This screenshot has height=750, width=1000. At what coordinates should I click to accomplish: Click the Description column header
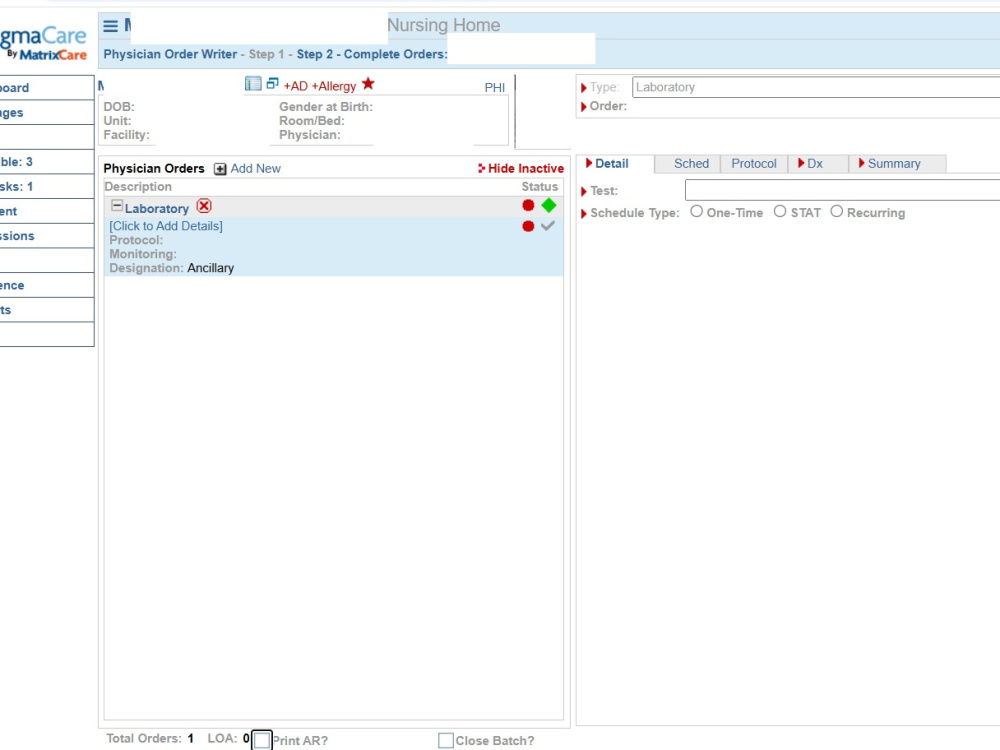pyautogui.click(x=138, y=186)
